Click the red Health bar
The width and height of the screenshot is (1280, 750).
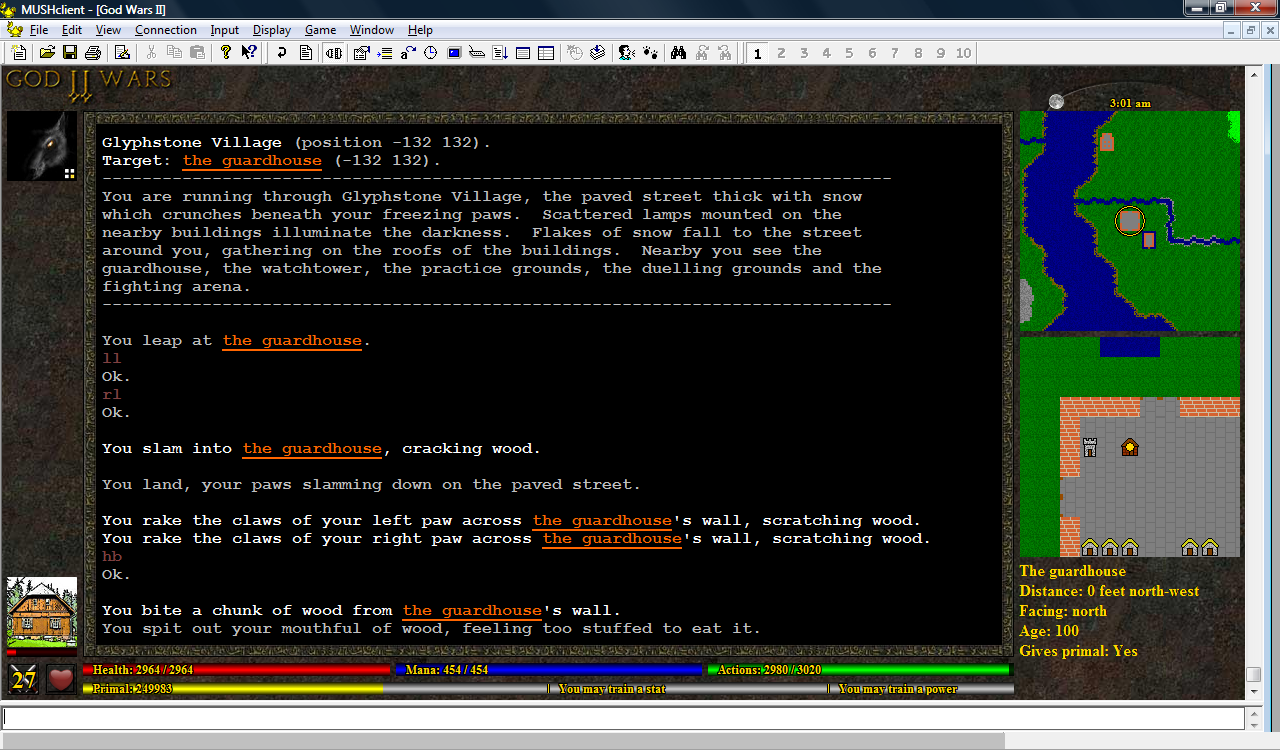tap(237, 670)
